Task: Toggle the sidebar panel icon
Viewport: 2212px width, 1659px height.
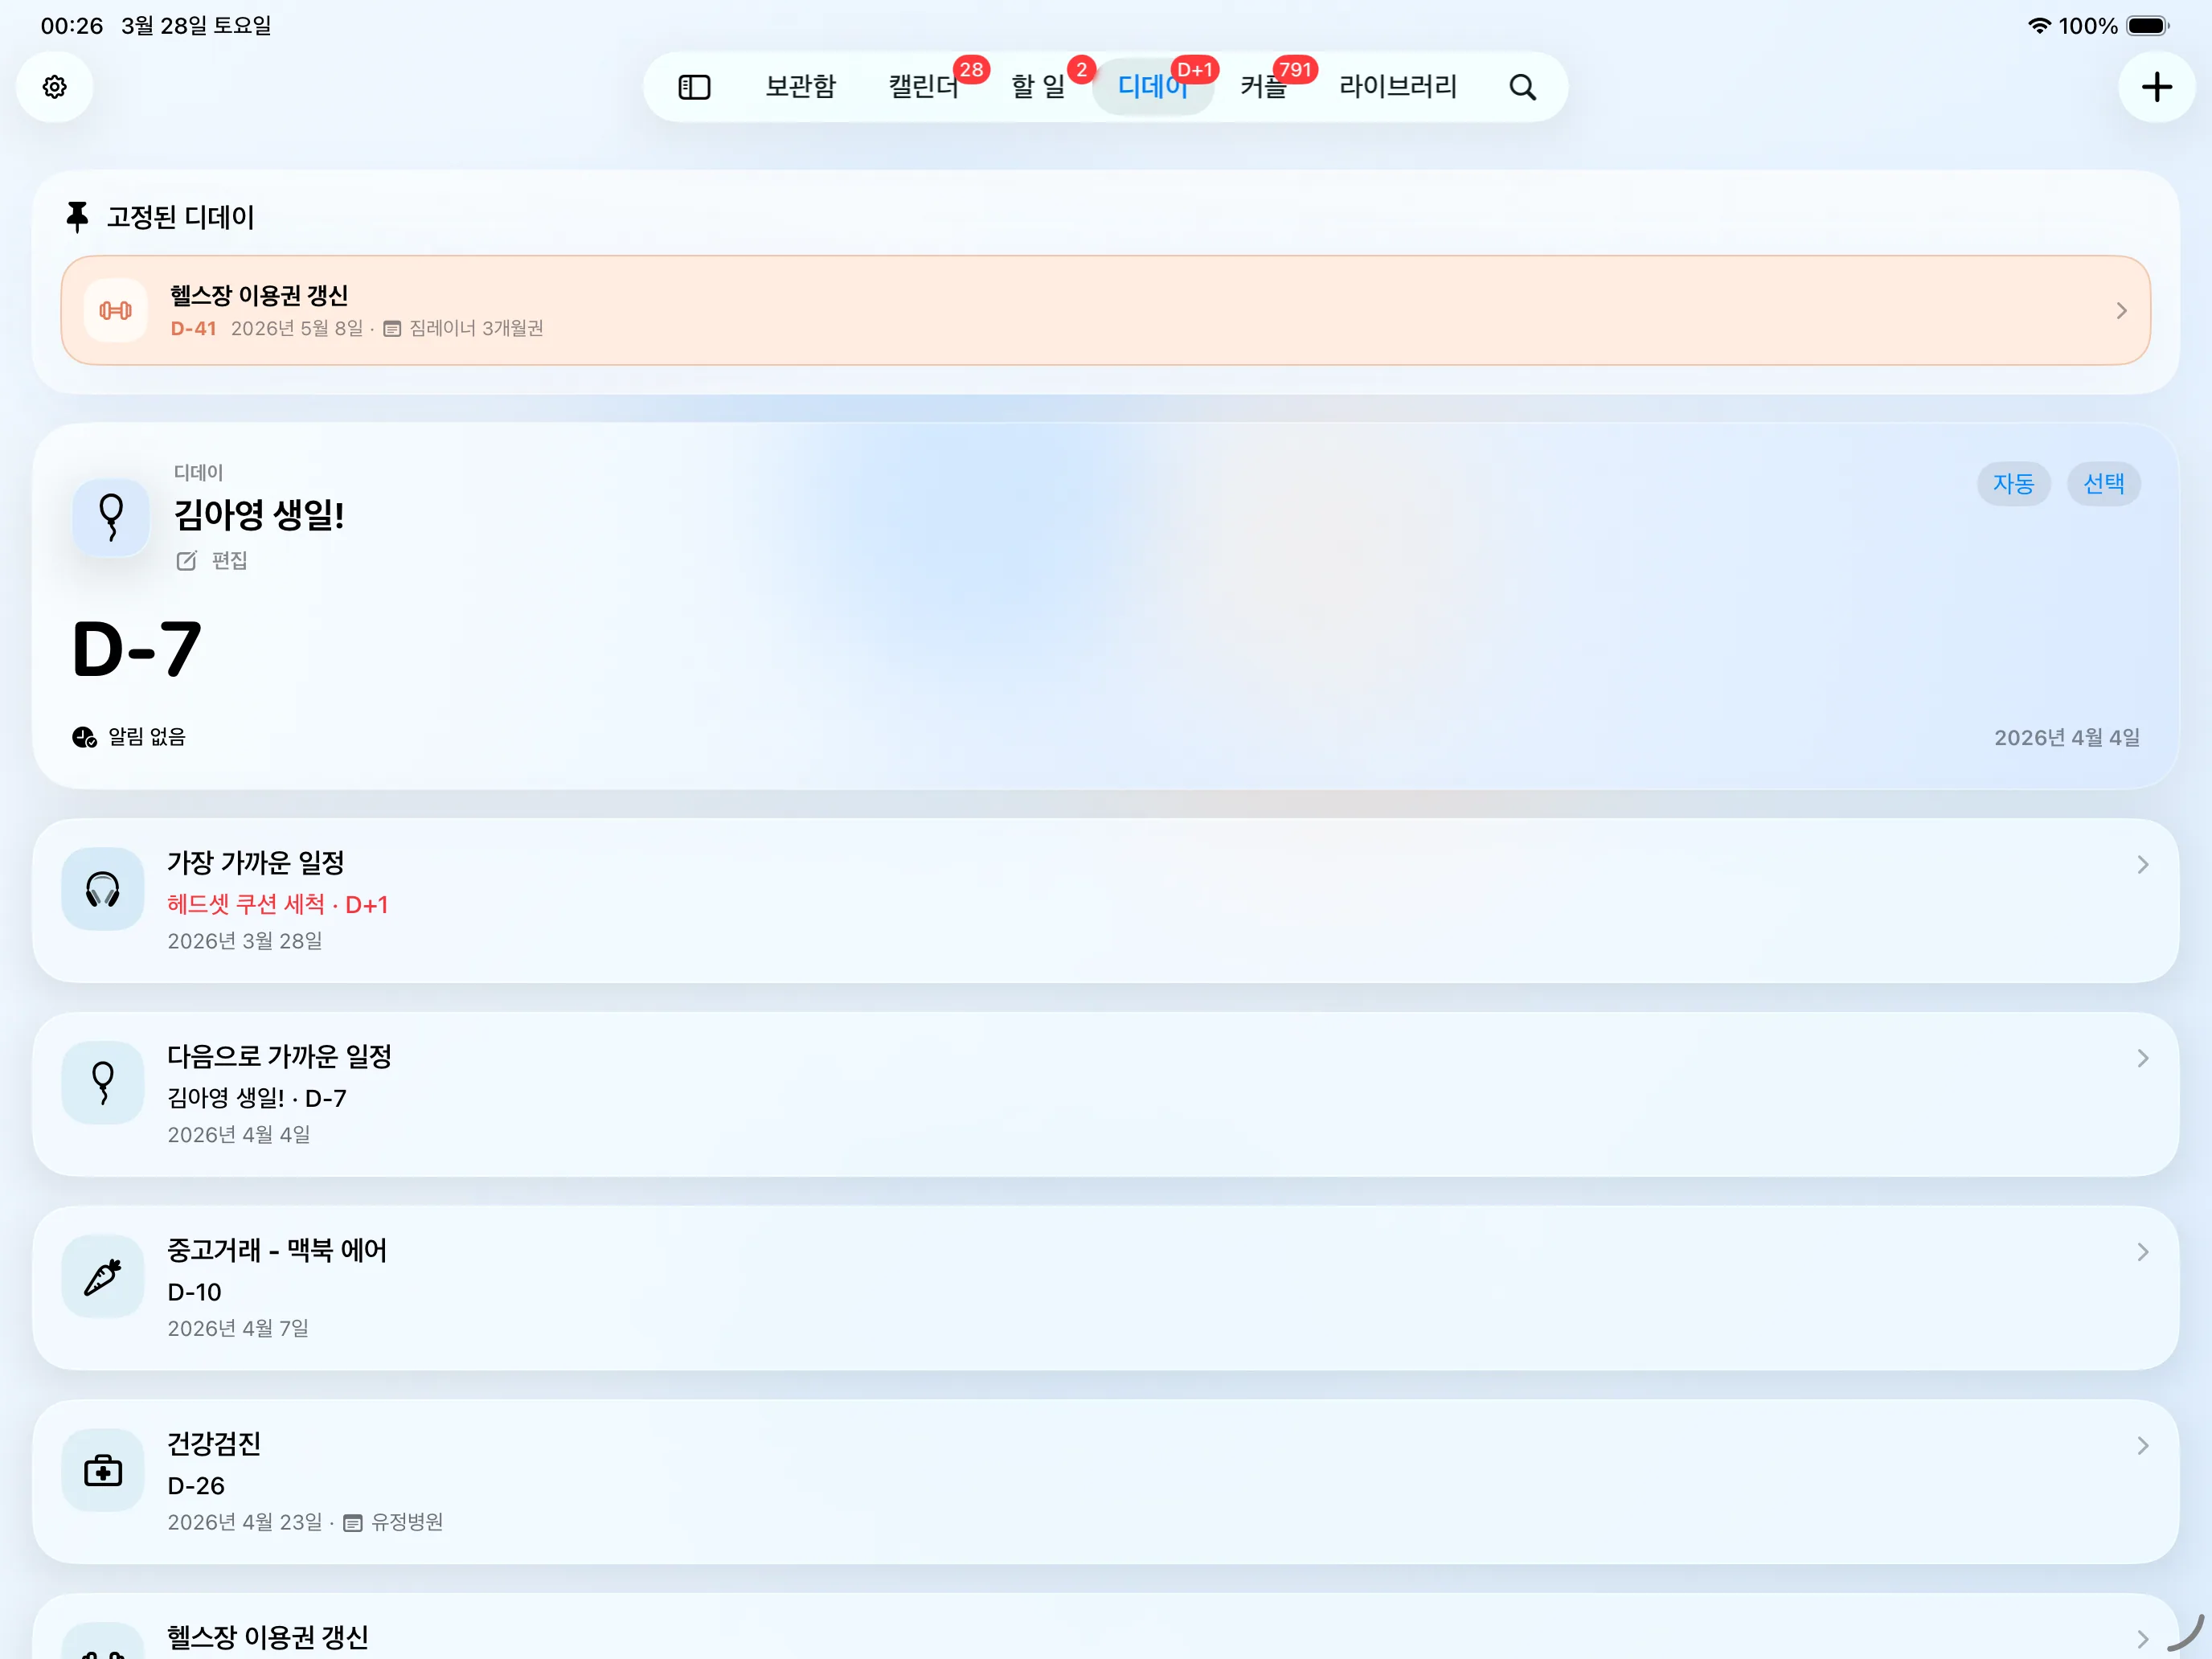Action: (x=694, y=87)
